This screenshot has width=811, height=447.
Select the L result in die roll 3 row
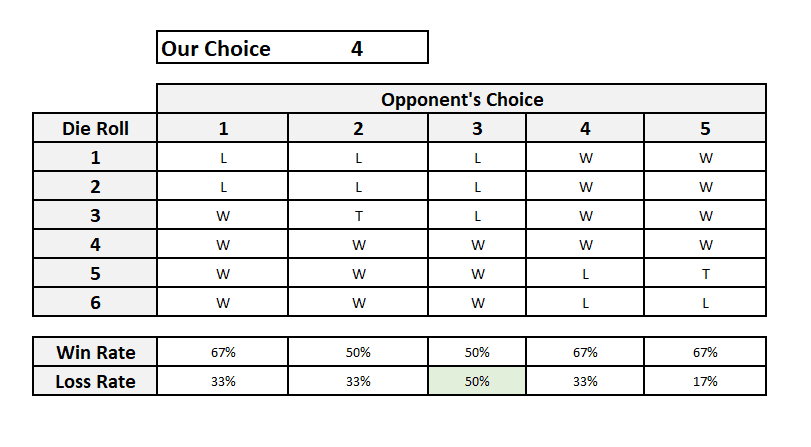477,216
